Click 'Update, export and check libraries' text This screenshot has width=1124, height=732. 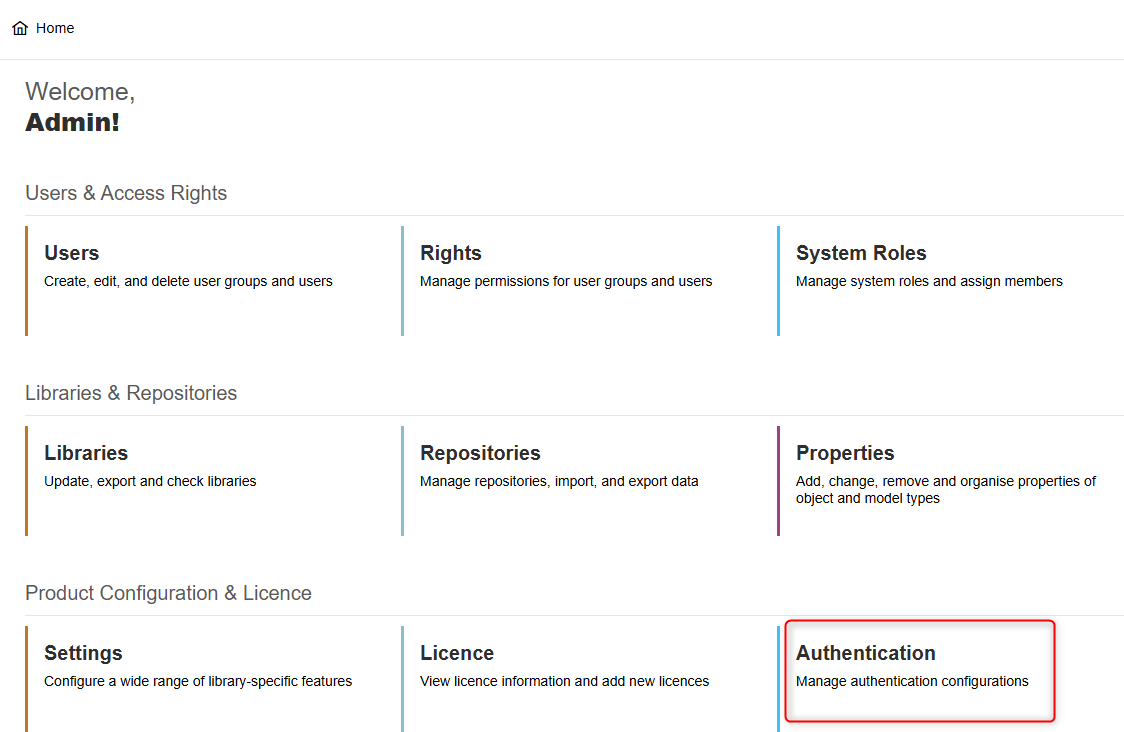pos(150,481)
